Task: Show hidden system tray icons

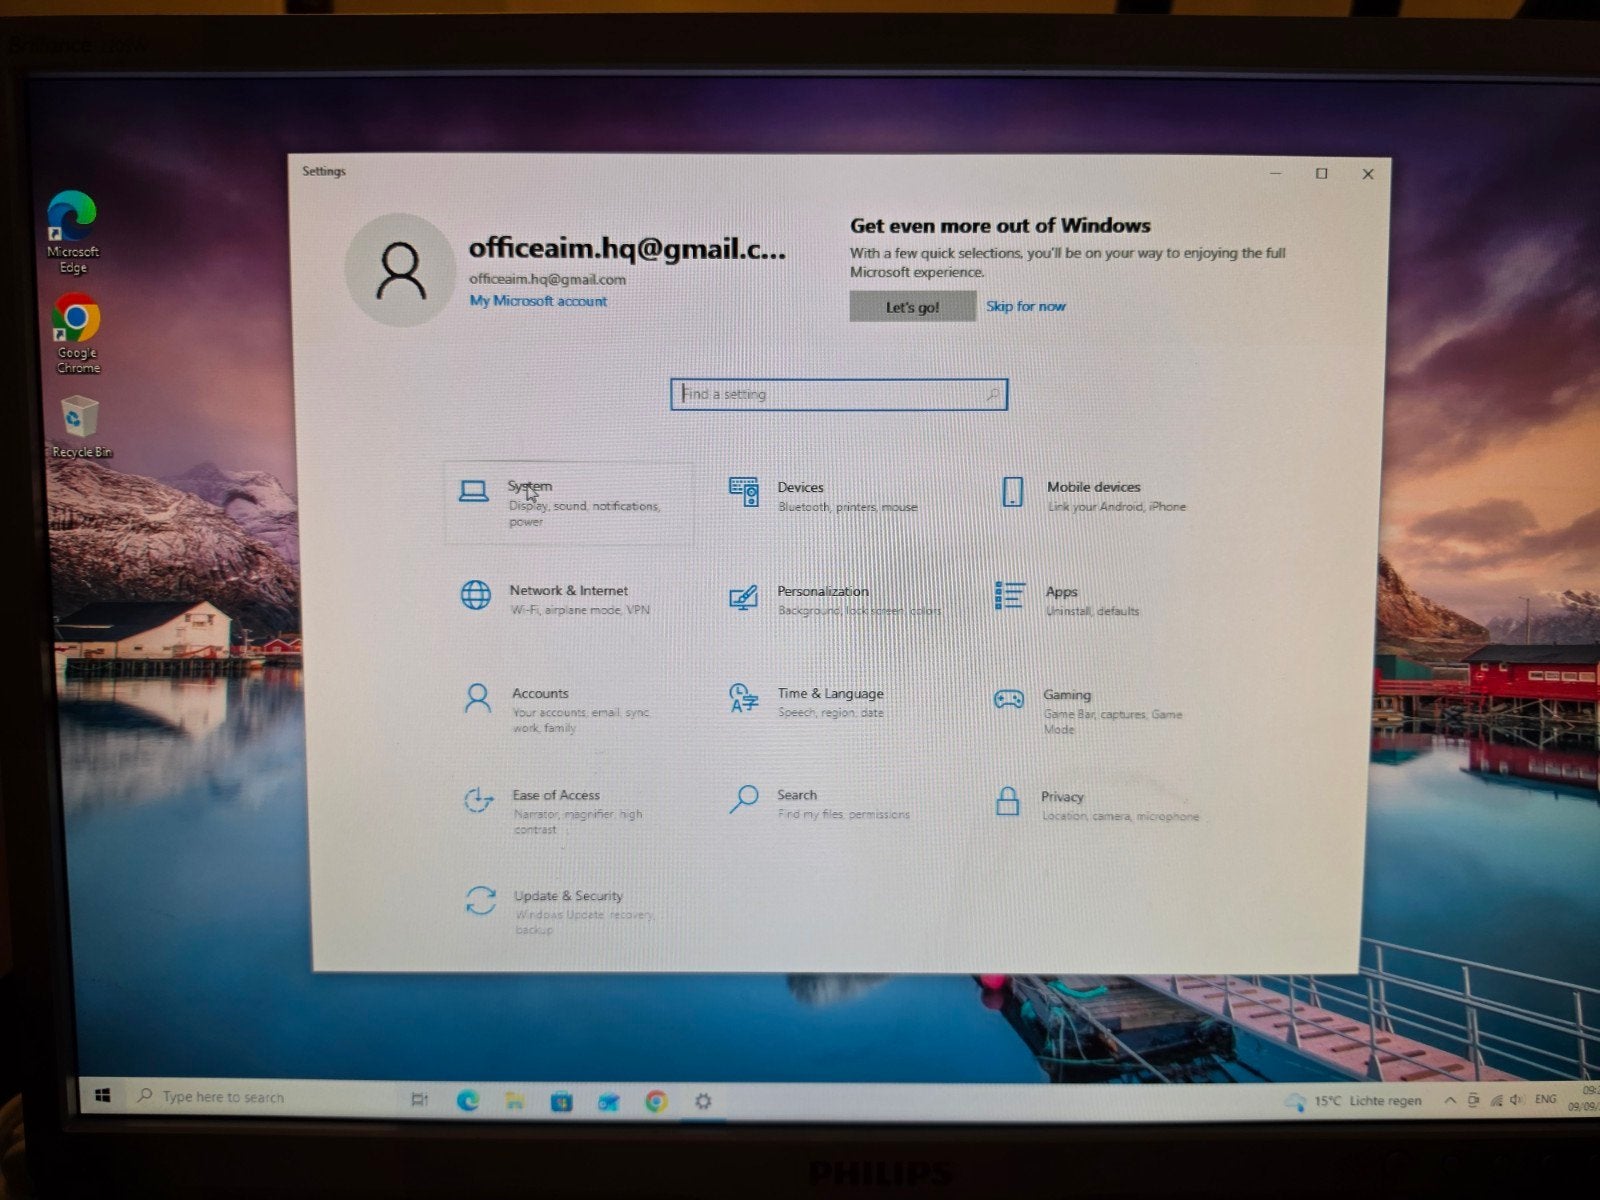Action: pyautogui.click(x=1449, y=1100)
